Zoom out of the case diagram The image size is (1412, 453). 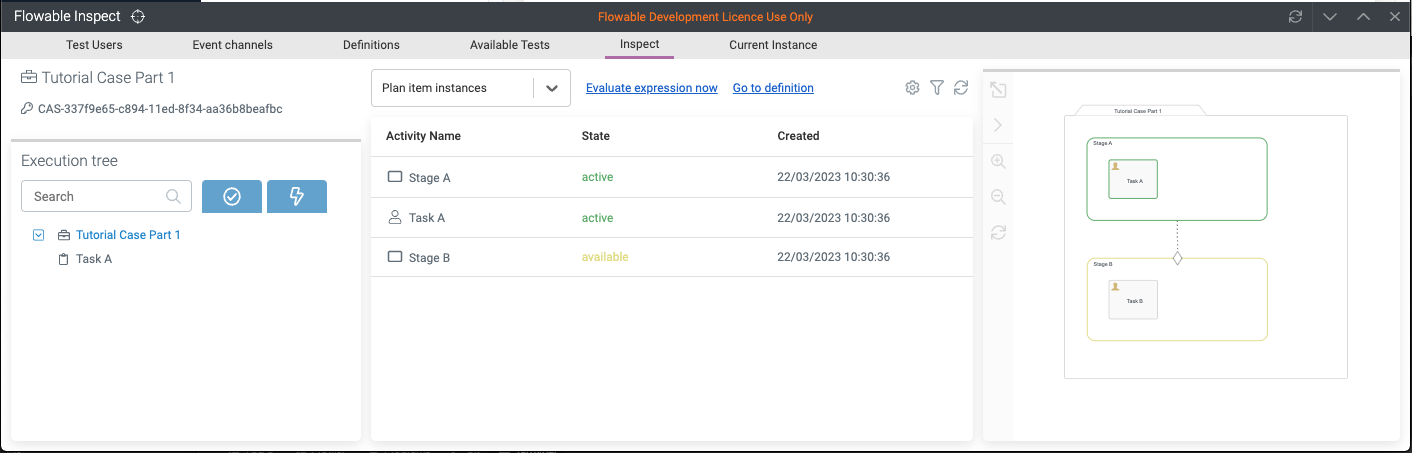pos(998,197)
